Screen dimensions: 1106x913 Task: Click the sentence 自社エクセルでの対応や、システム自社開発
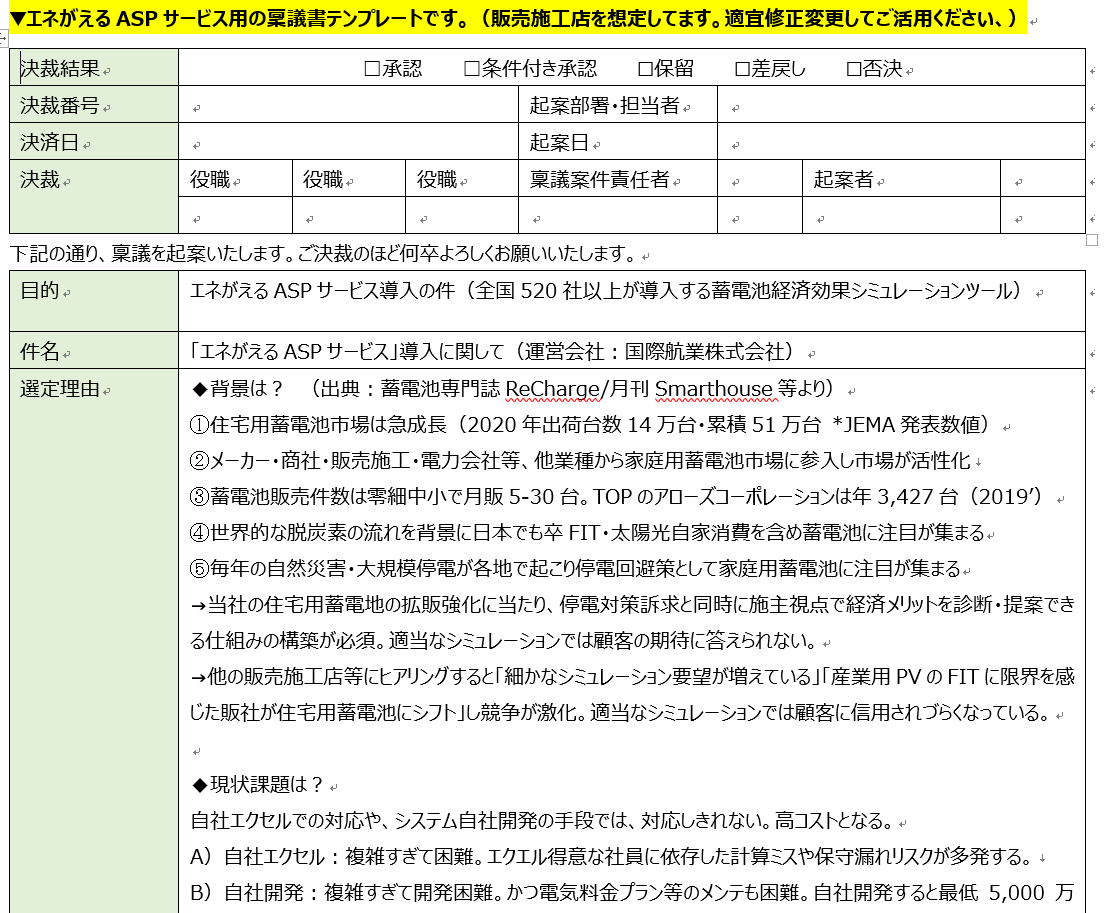pos(542,820)
